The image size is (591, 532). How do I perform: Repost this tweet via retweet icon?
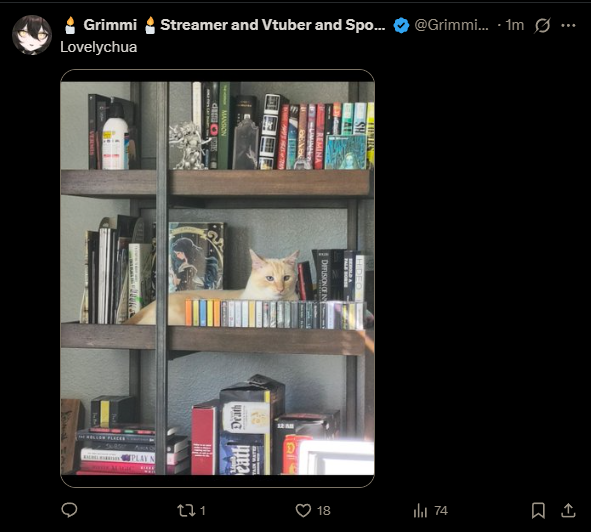pyautogui.click(x=186, y=511)
